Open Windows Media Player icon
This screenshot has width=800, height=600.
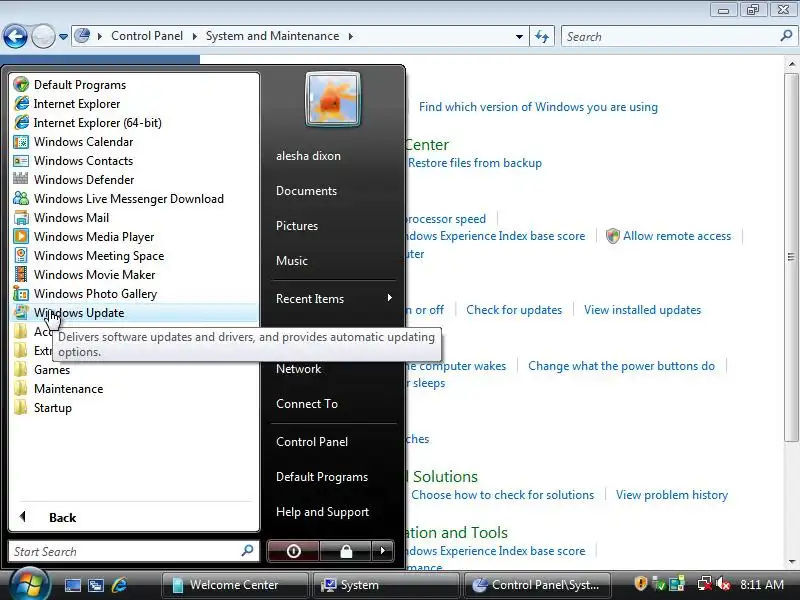[21, 237]
